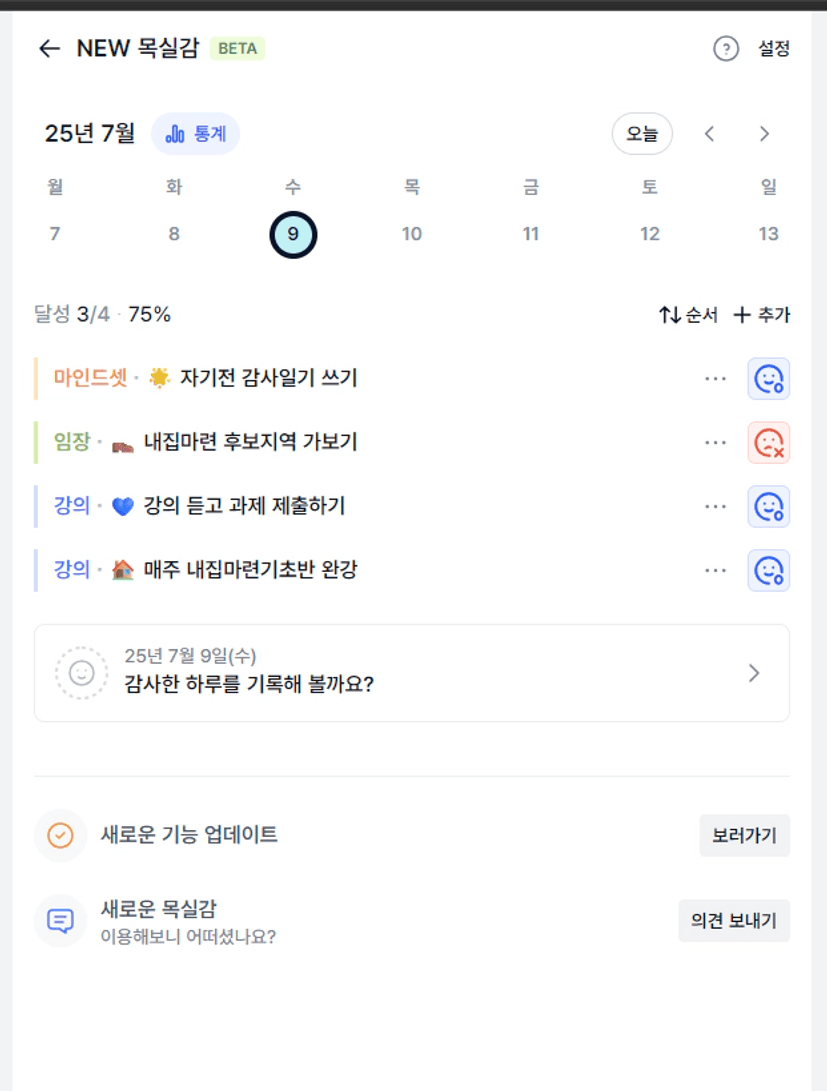Click the 순서 sort order icon

670,315
